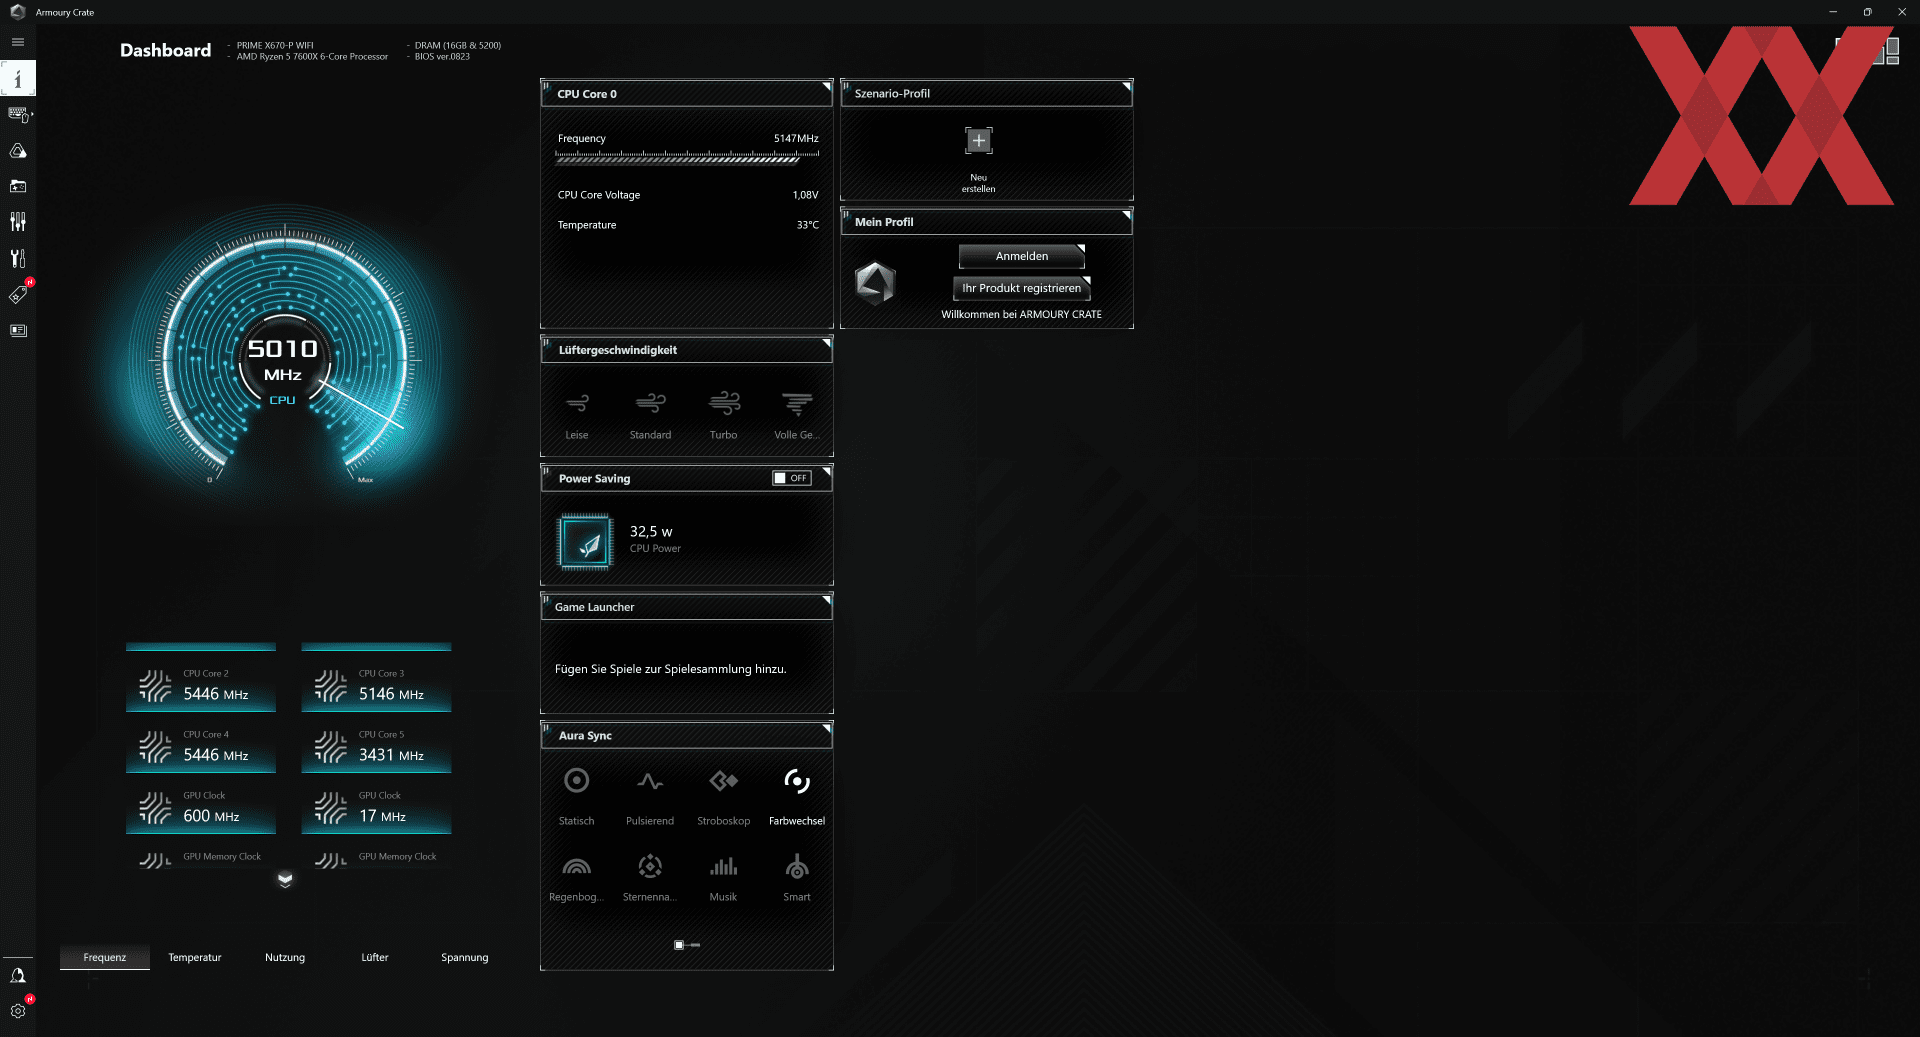Click the Armoury Crate logo in title bar
The width and height of the screenshot is (1920, 1037).
(17, 12)
